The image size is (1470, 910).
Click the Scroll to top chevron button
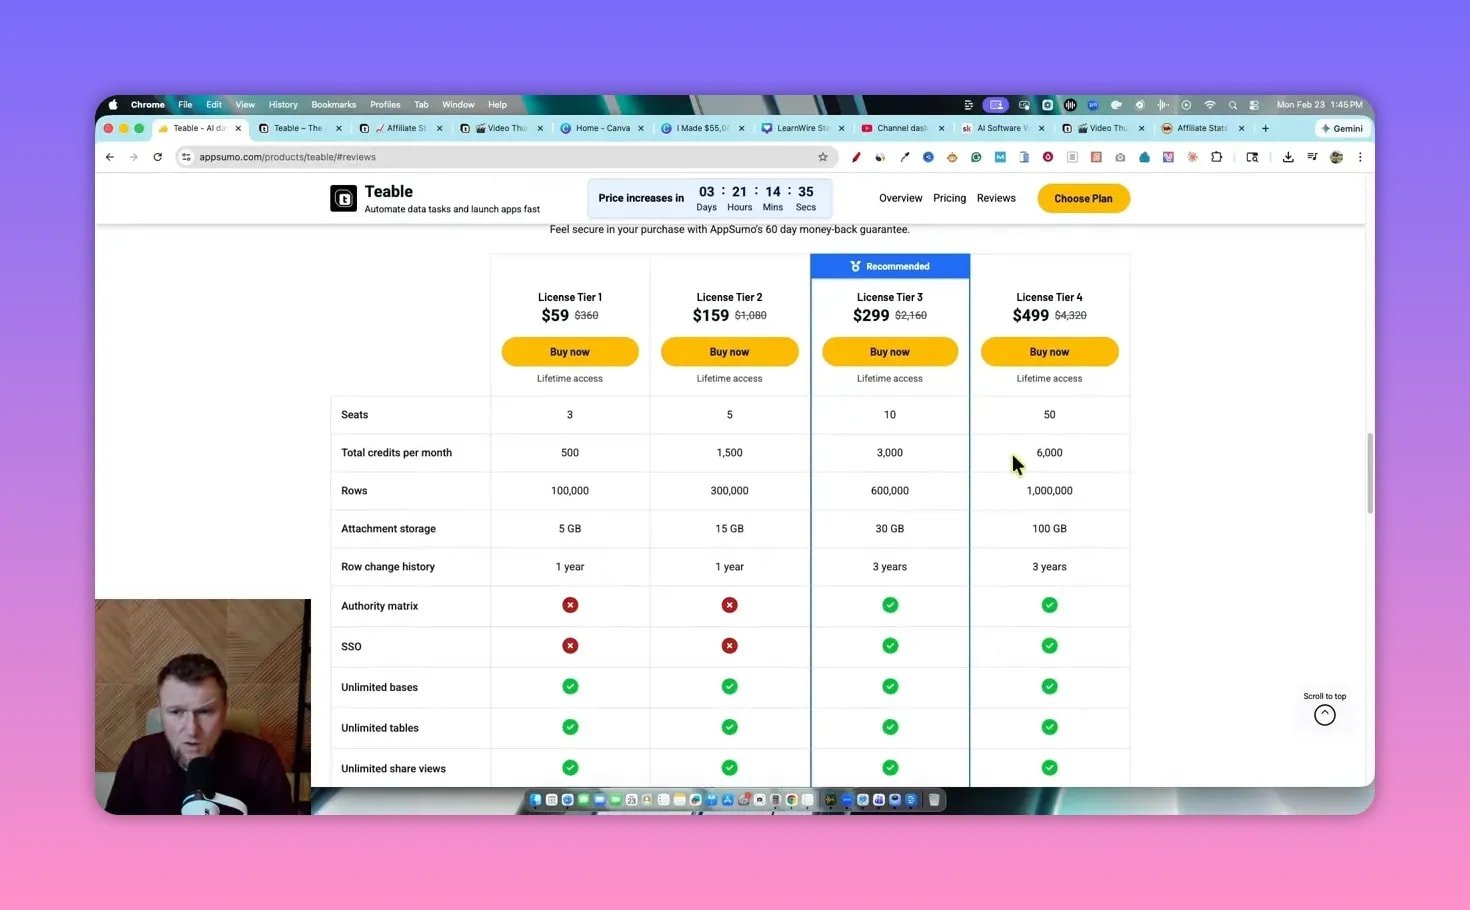(x=1325, y=714)
